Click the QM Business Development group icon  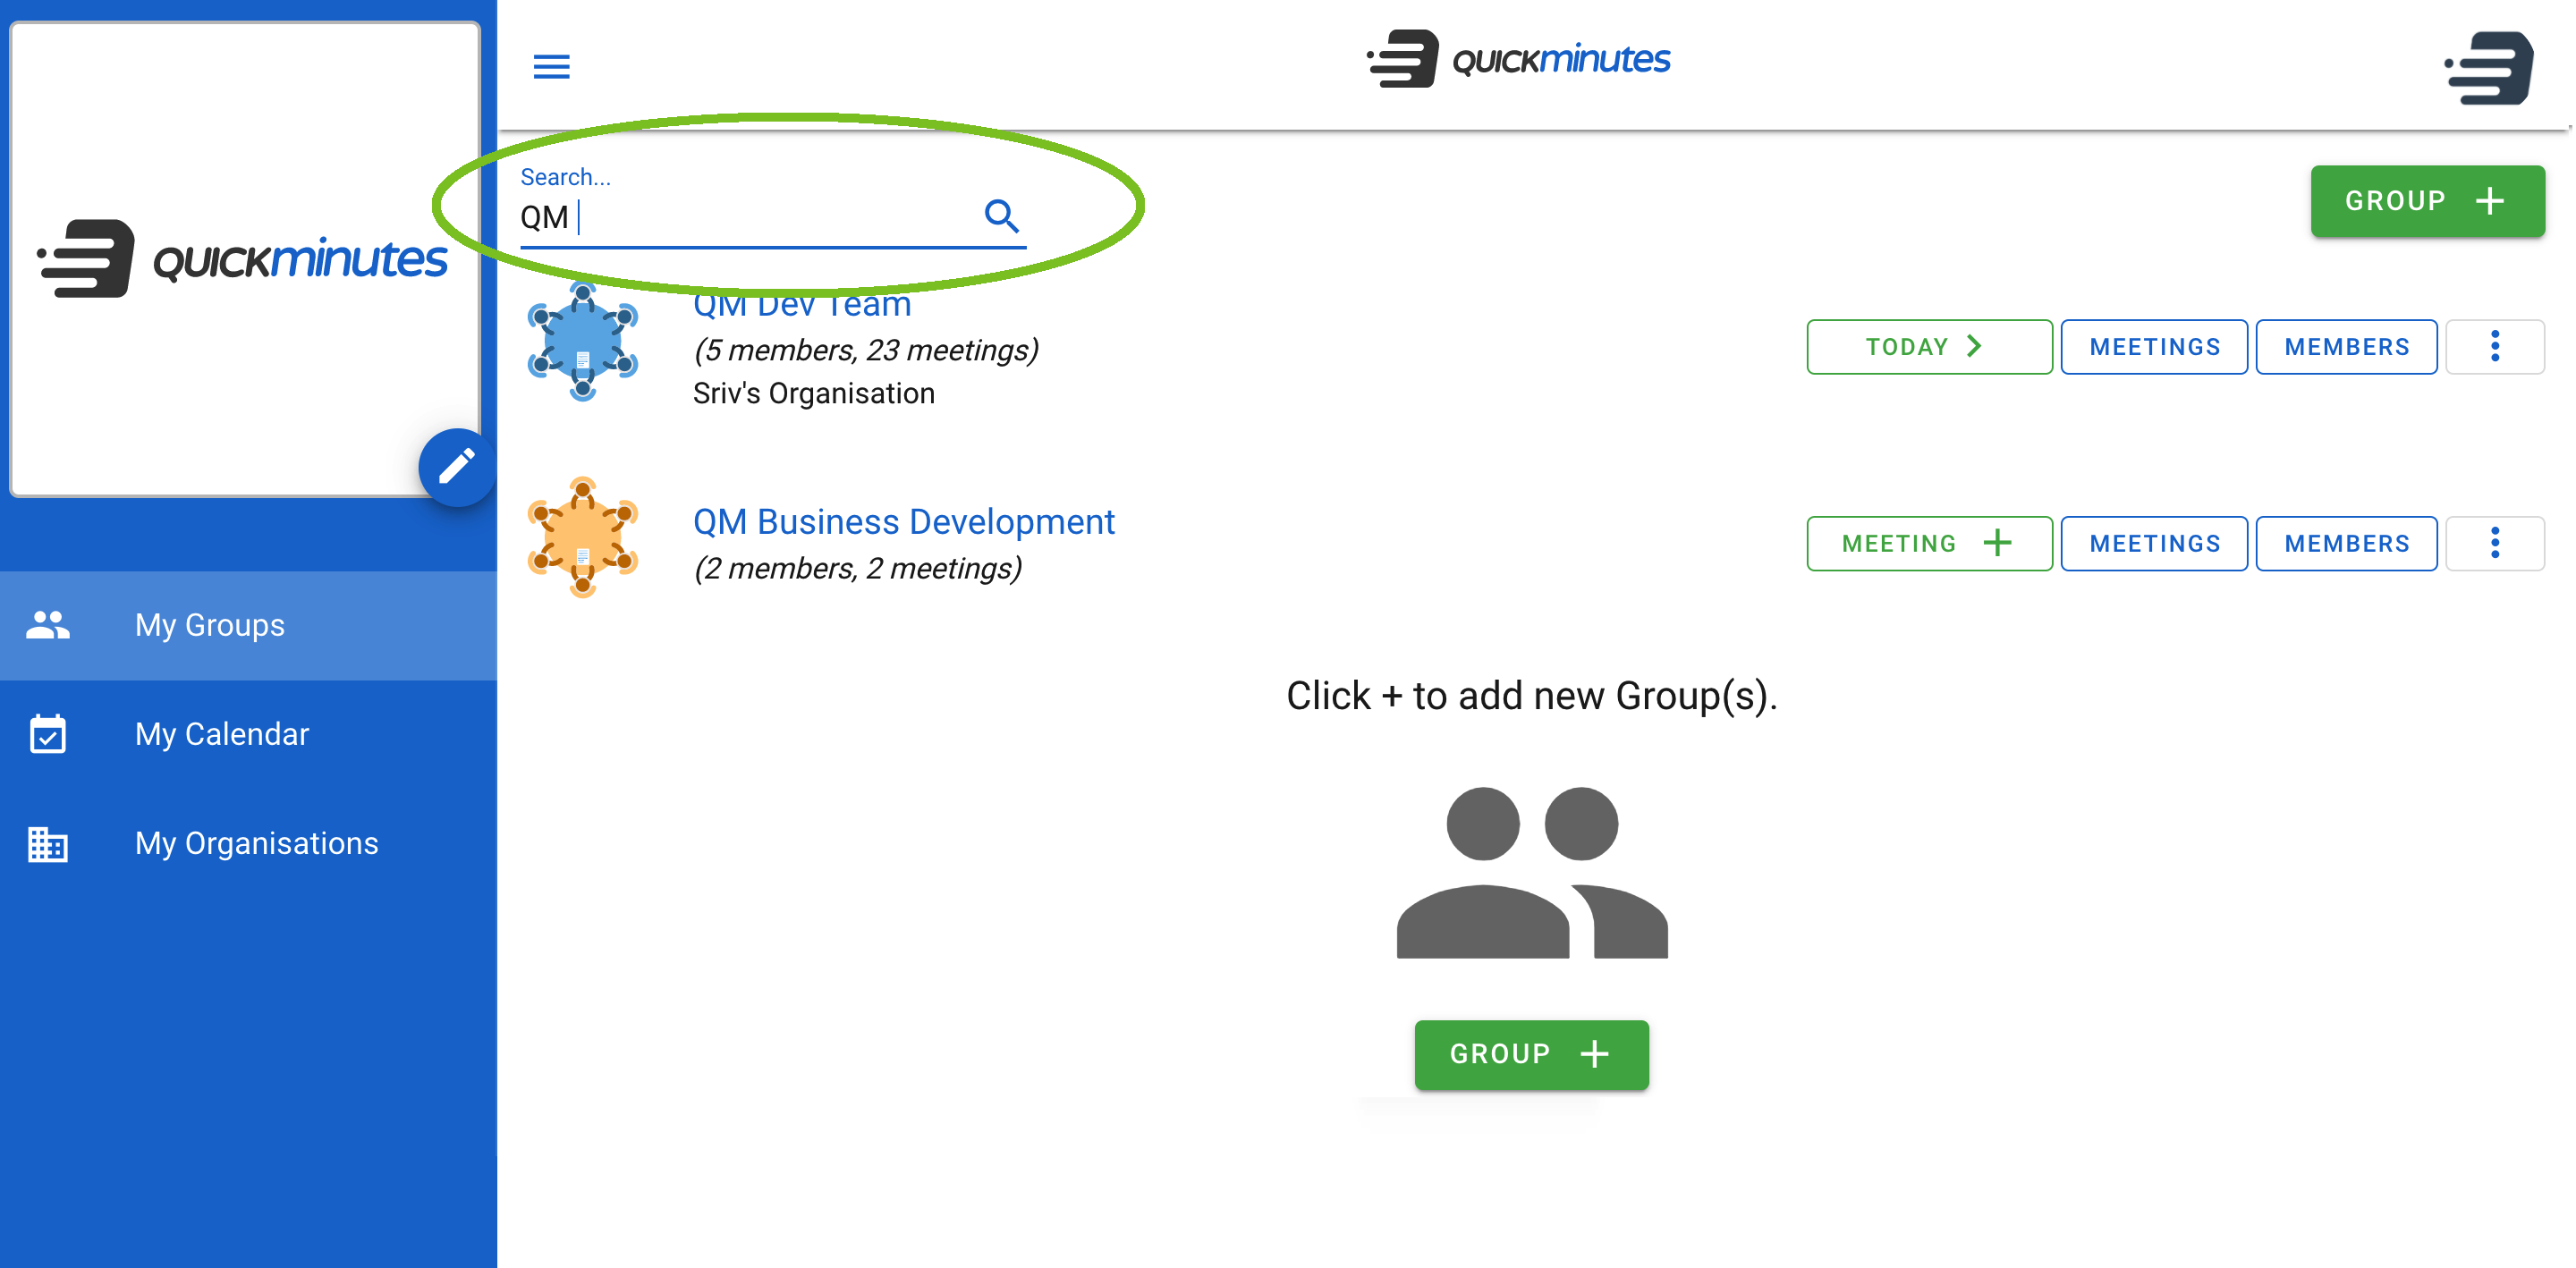[583, 538]
